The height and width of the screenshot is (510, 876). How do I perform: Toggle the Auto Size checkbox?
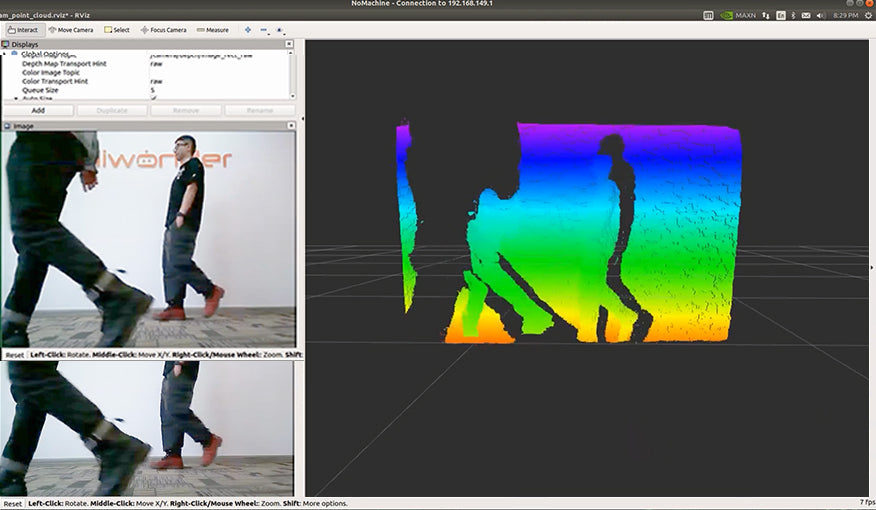point(154,99)
